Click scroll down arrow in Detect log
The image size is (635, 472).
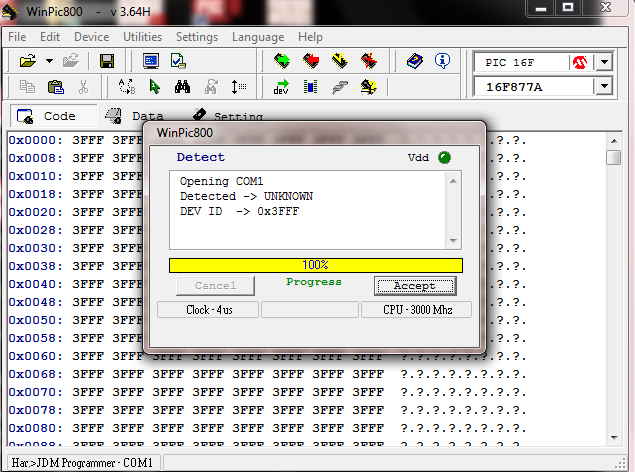pyautogui.click(x=453, y=240)
